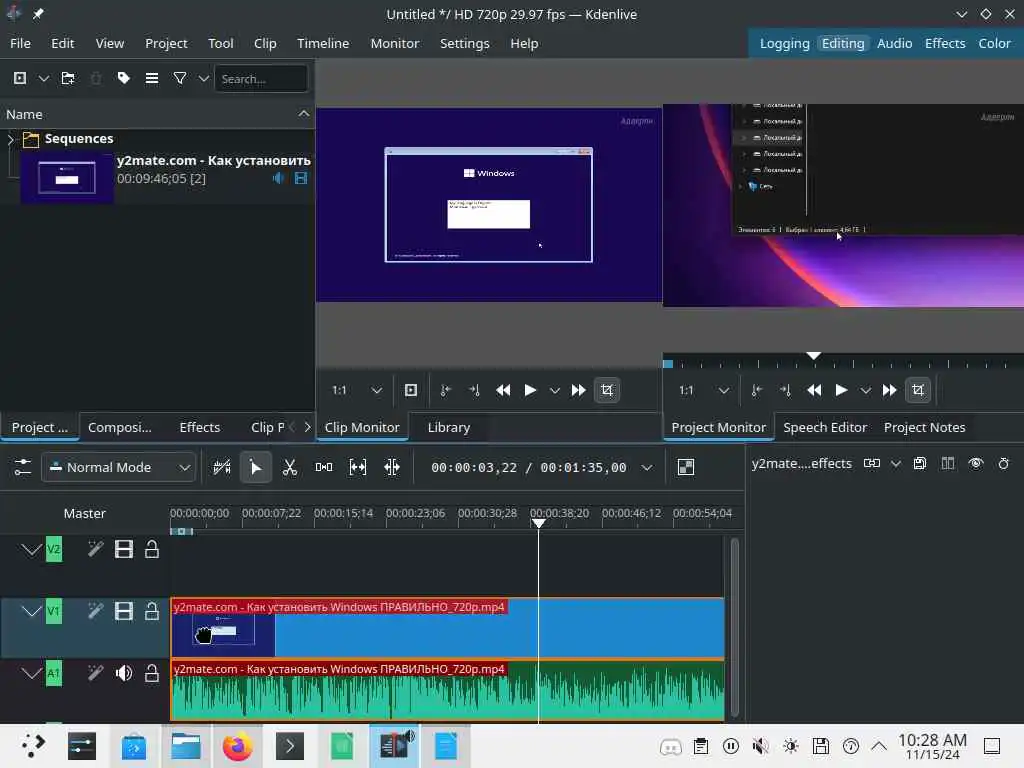Activate the Selection arrow tool
Viewport: 1024px width, 768px height.
pyautogui.click(x=255, y=467)
